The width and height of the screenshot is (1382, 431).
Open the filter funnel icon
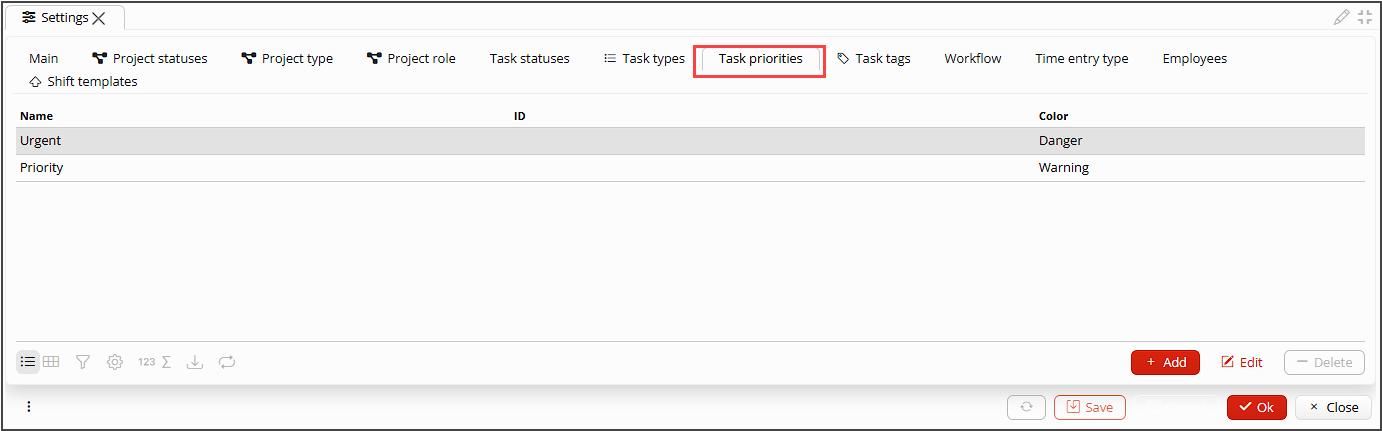(83, 362)
